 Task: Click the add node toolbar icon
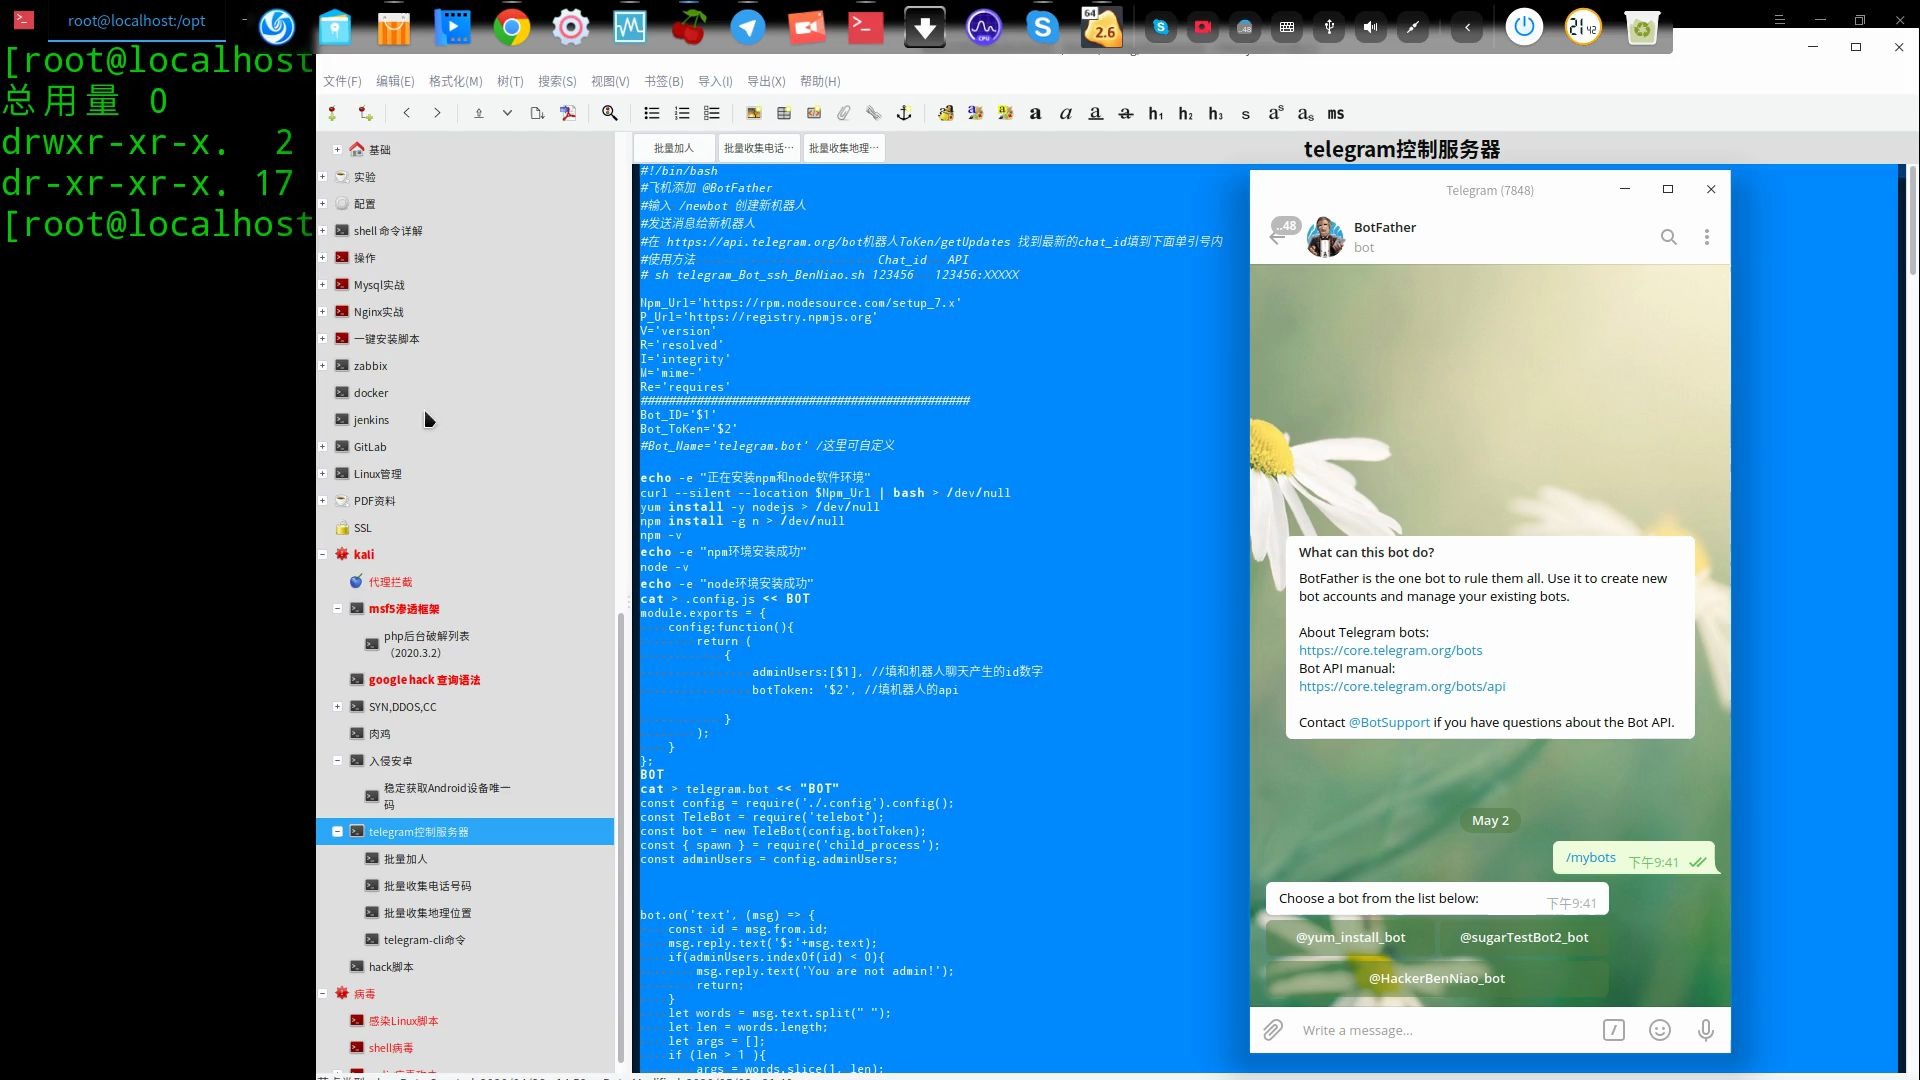pos(333,113)
